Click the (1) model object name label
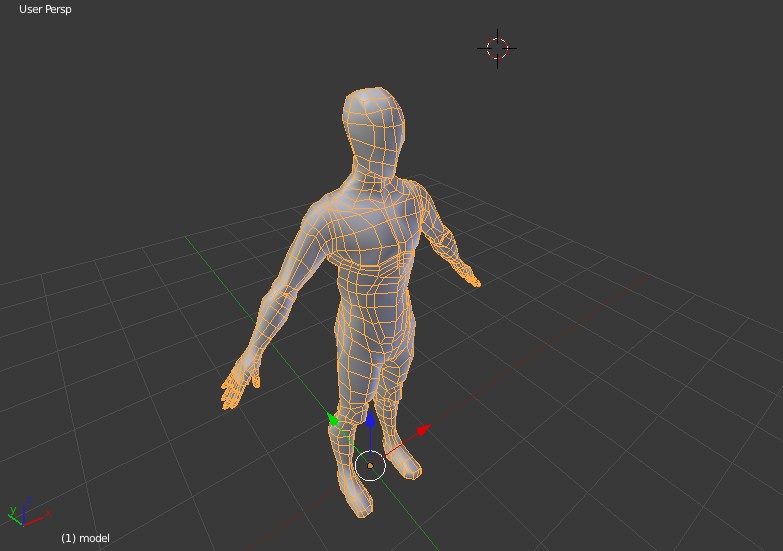This screenshot has height=551, width=783. click(85, 538)
